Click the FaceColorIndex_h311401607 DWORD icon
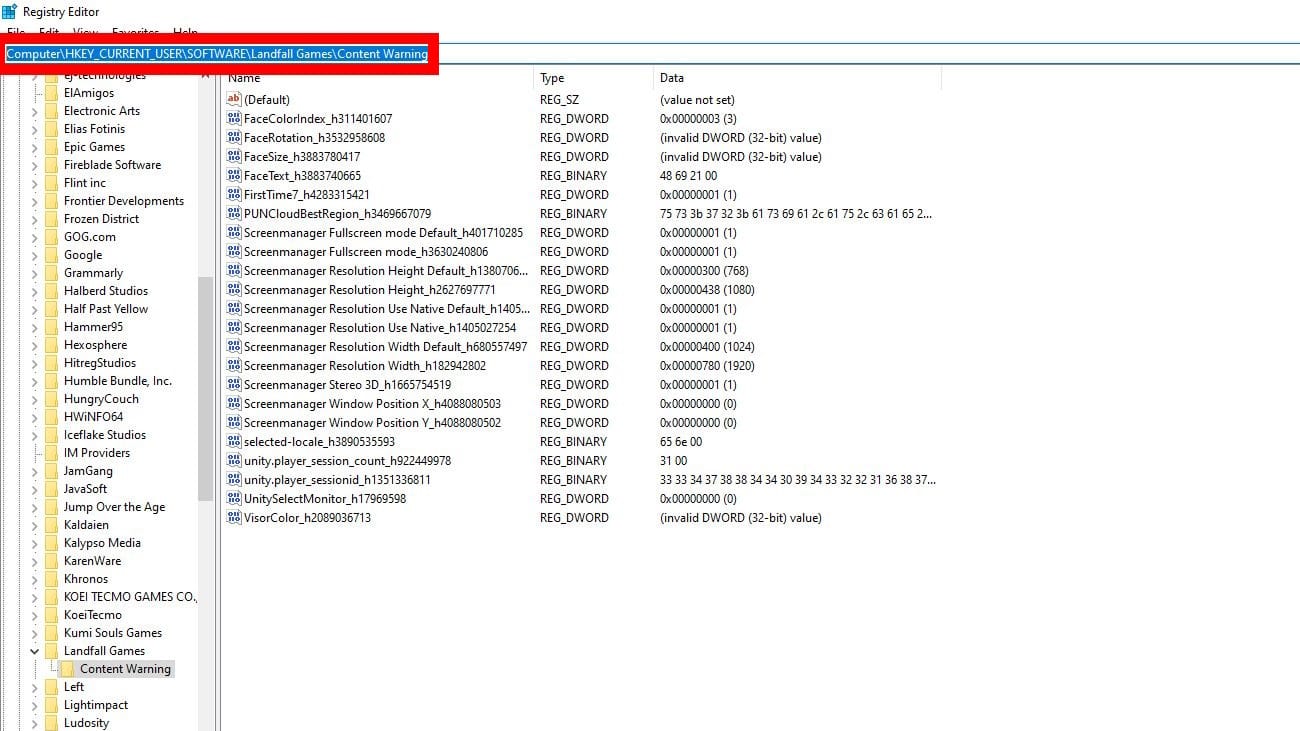Viewport: 1300px width, 731px height. pos(234,118)
